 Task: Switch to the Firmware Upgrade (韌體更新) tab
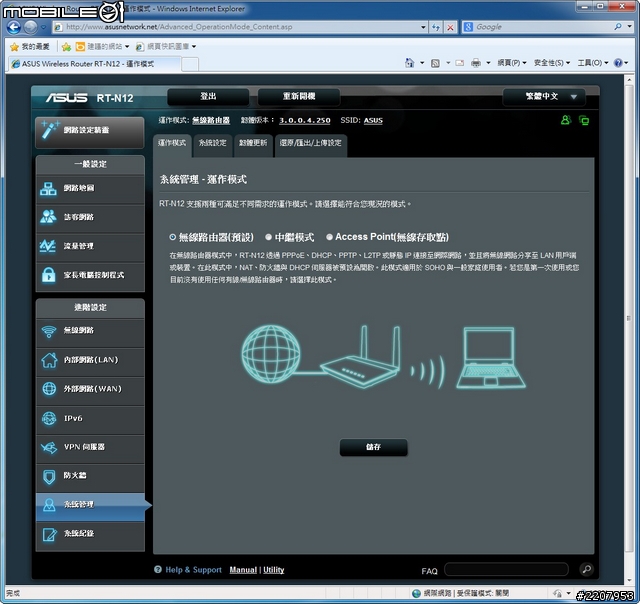coord(253,144)
